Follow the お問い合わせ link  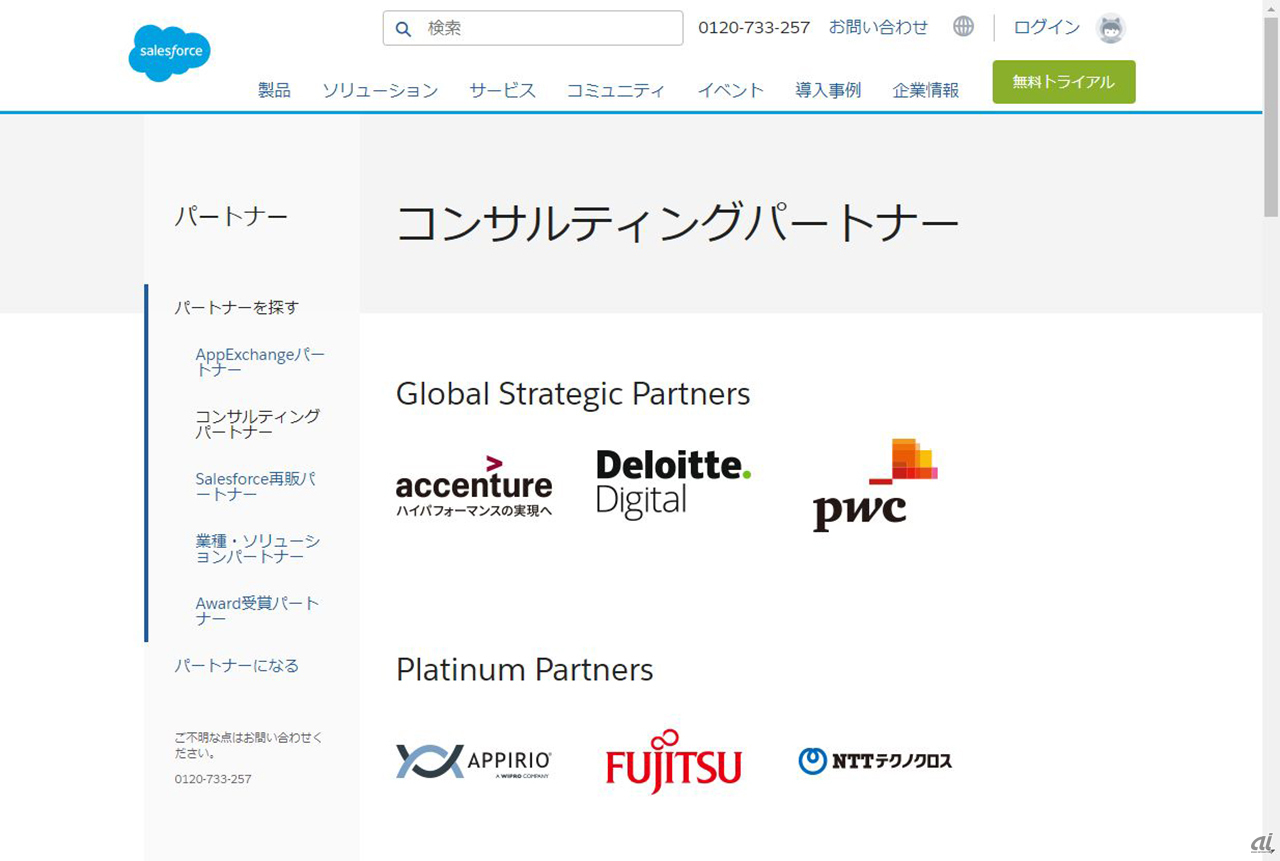click(x=878, y=27)
